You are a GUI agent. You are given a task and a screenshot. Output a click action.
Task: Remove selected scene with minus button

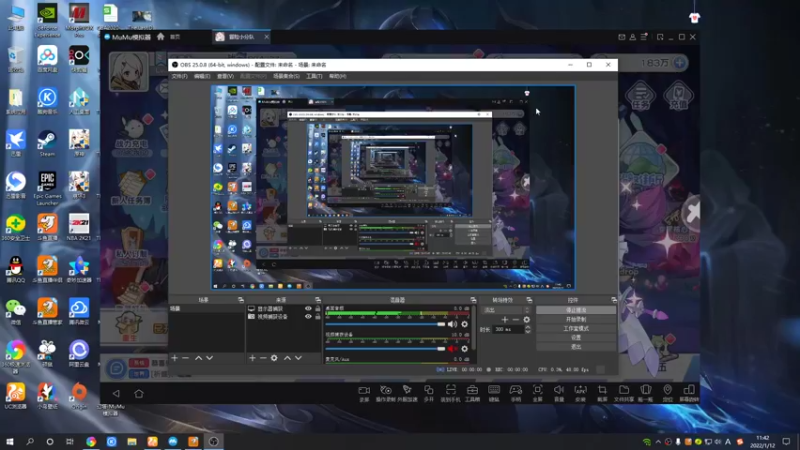coord(186,358)
